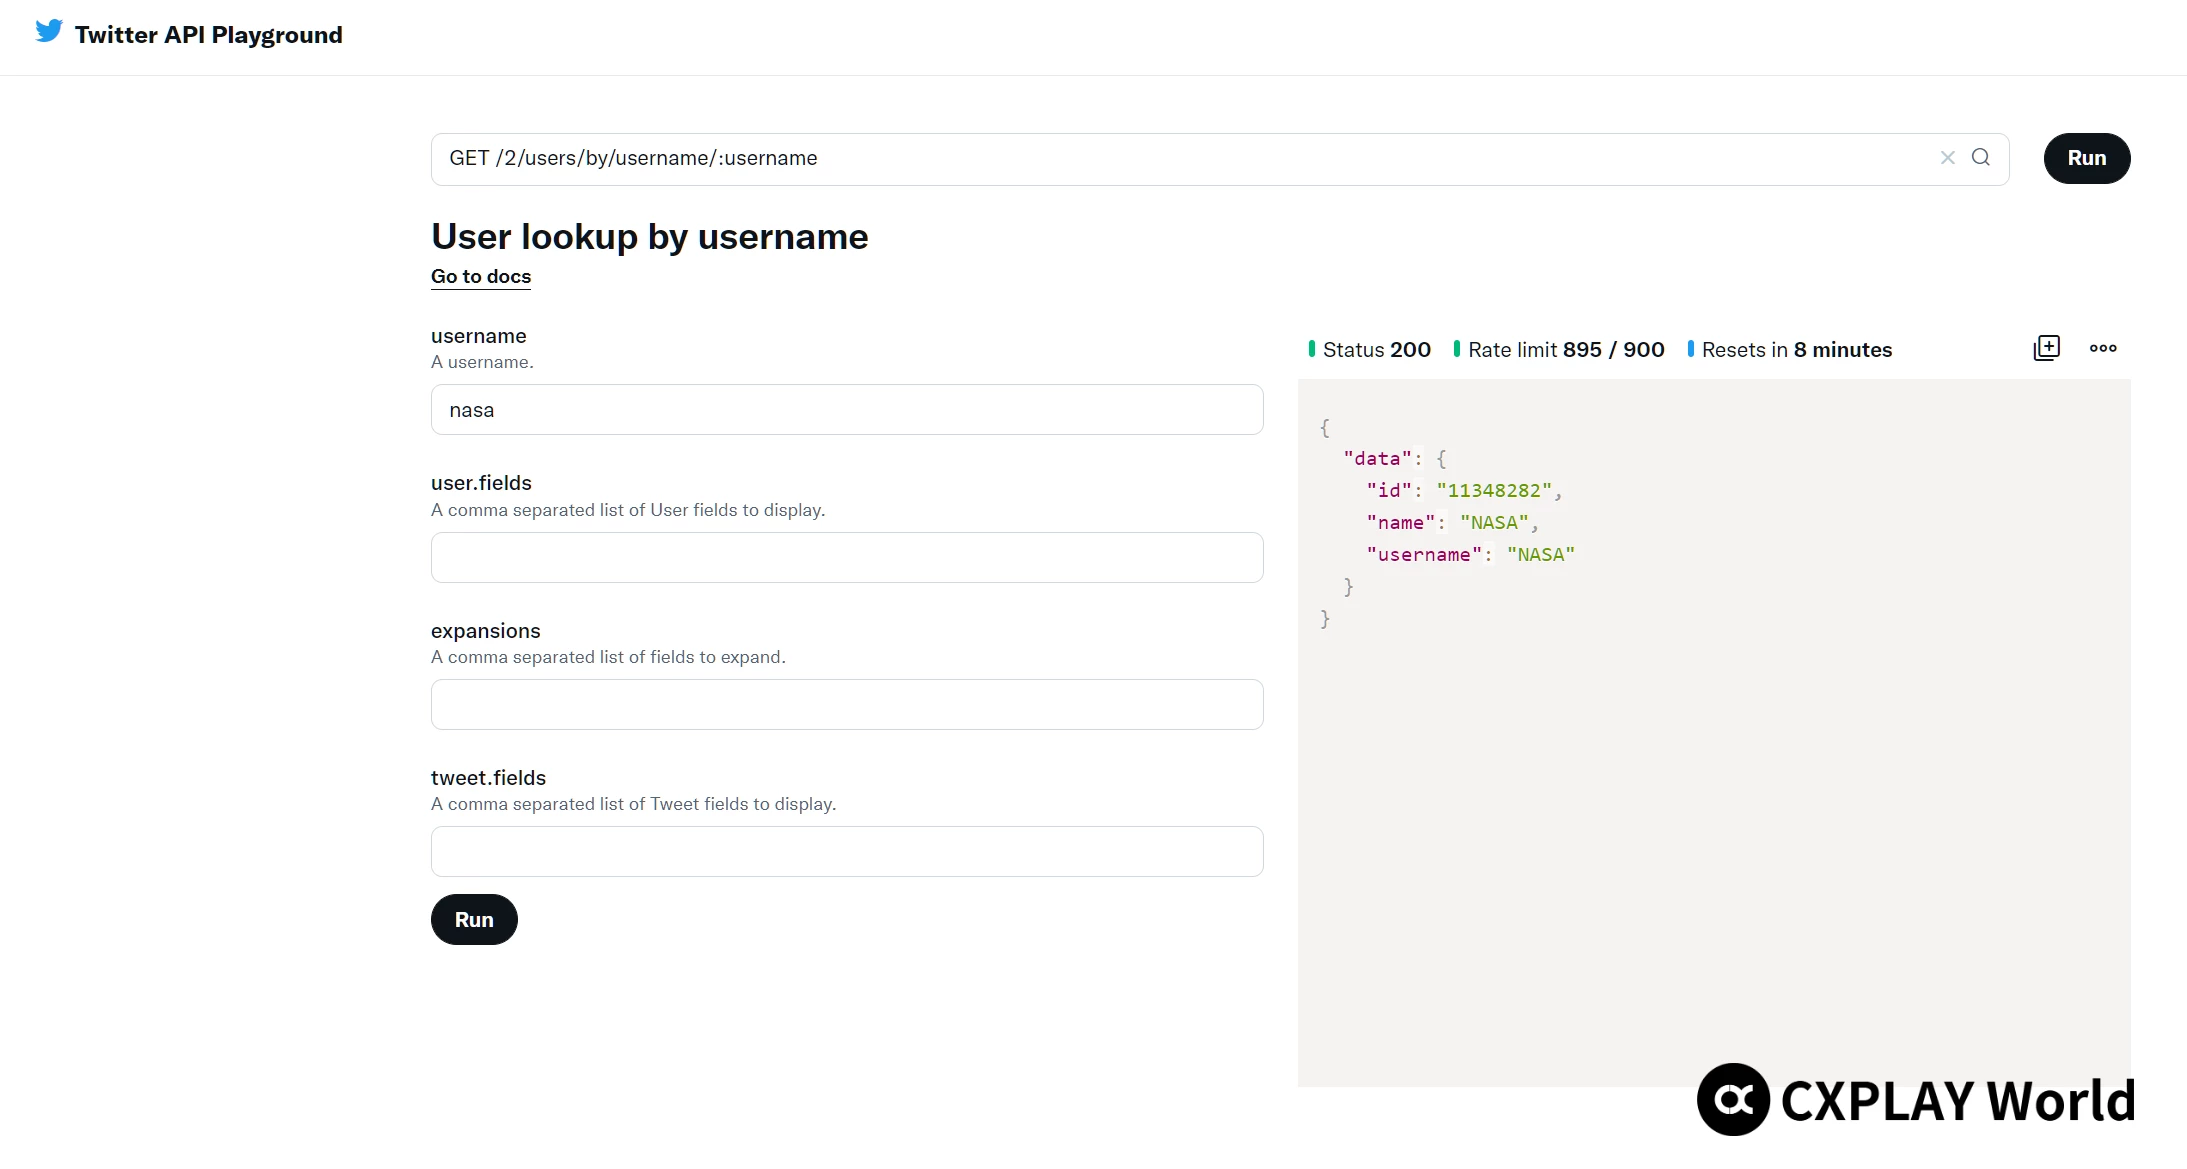
Task: Click the tweet.fields label
Action: [x=489, y=778]
